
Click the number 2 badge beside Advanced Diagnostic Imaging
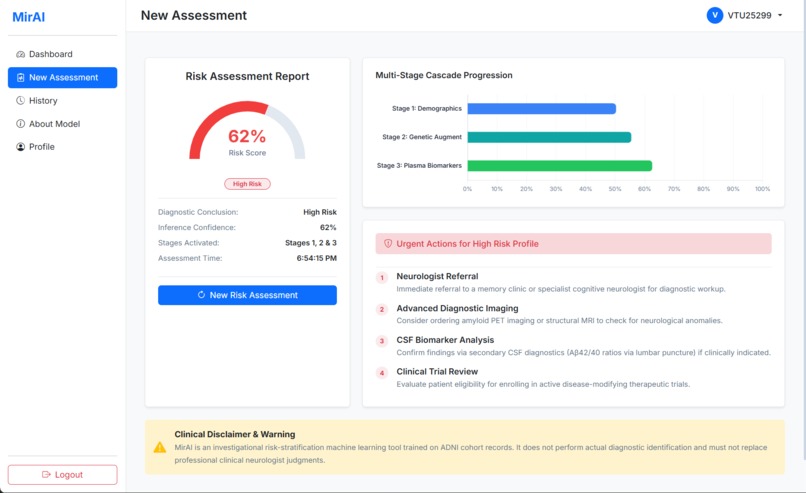point(382,309)
